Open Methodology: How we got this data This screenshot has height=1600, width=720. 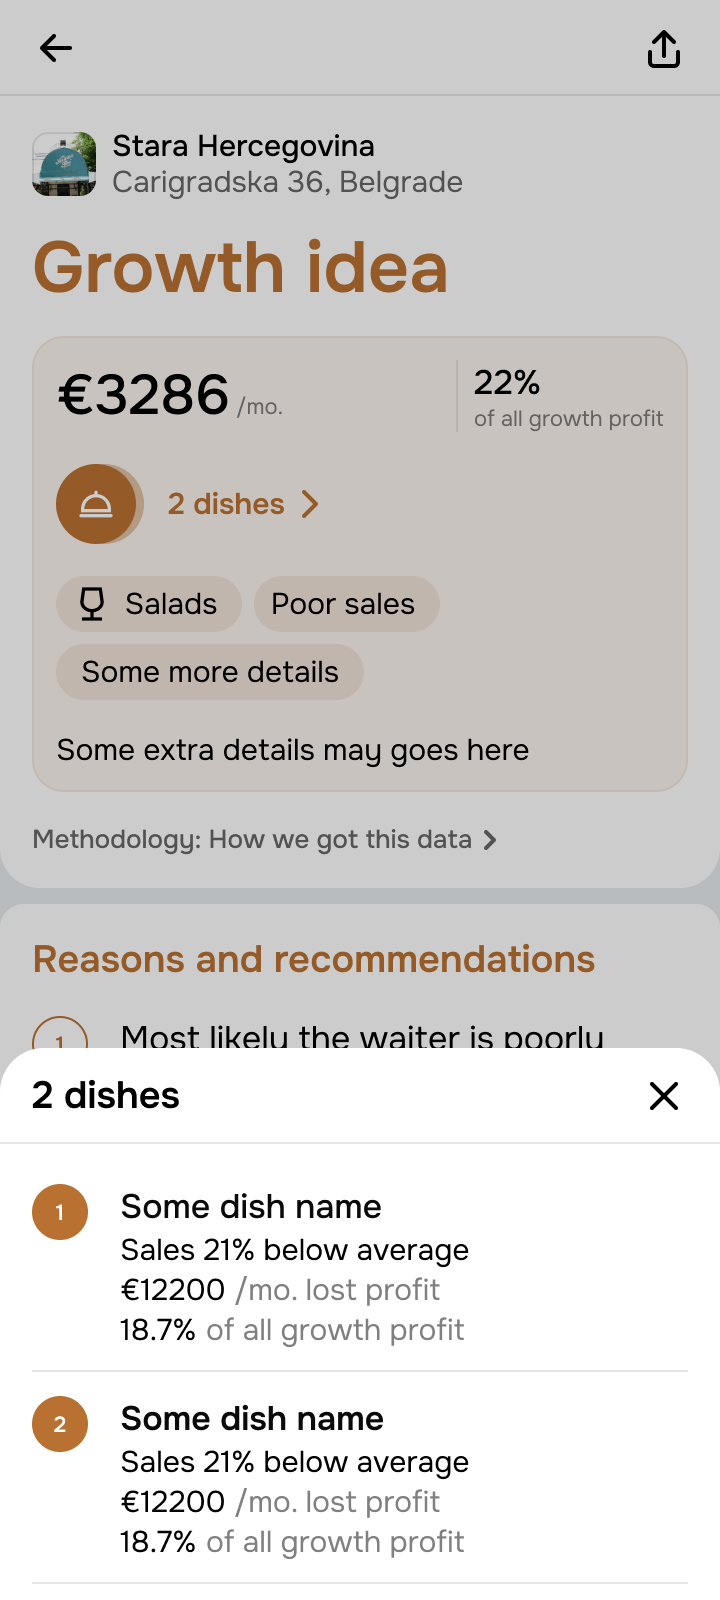point(252,839)
